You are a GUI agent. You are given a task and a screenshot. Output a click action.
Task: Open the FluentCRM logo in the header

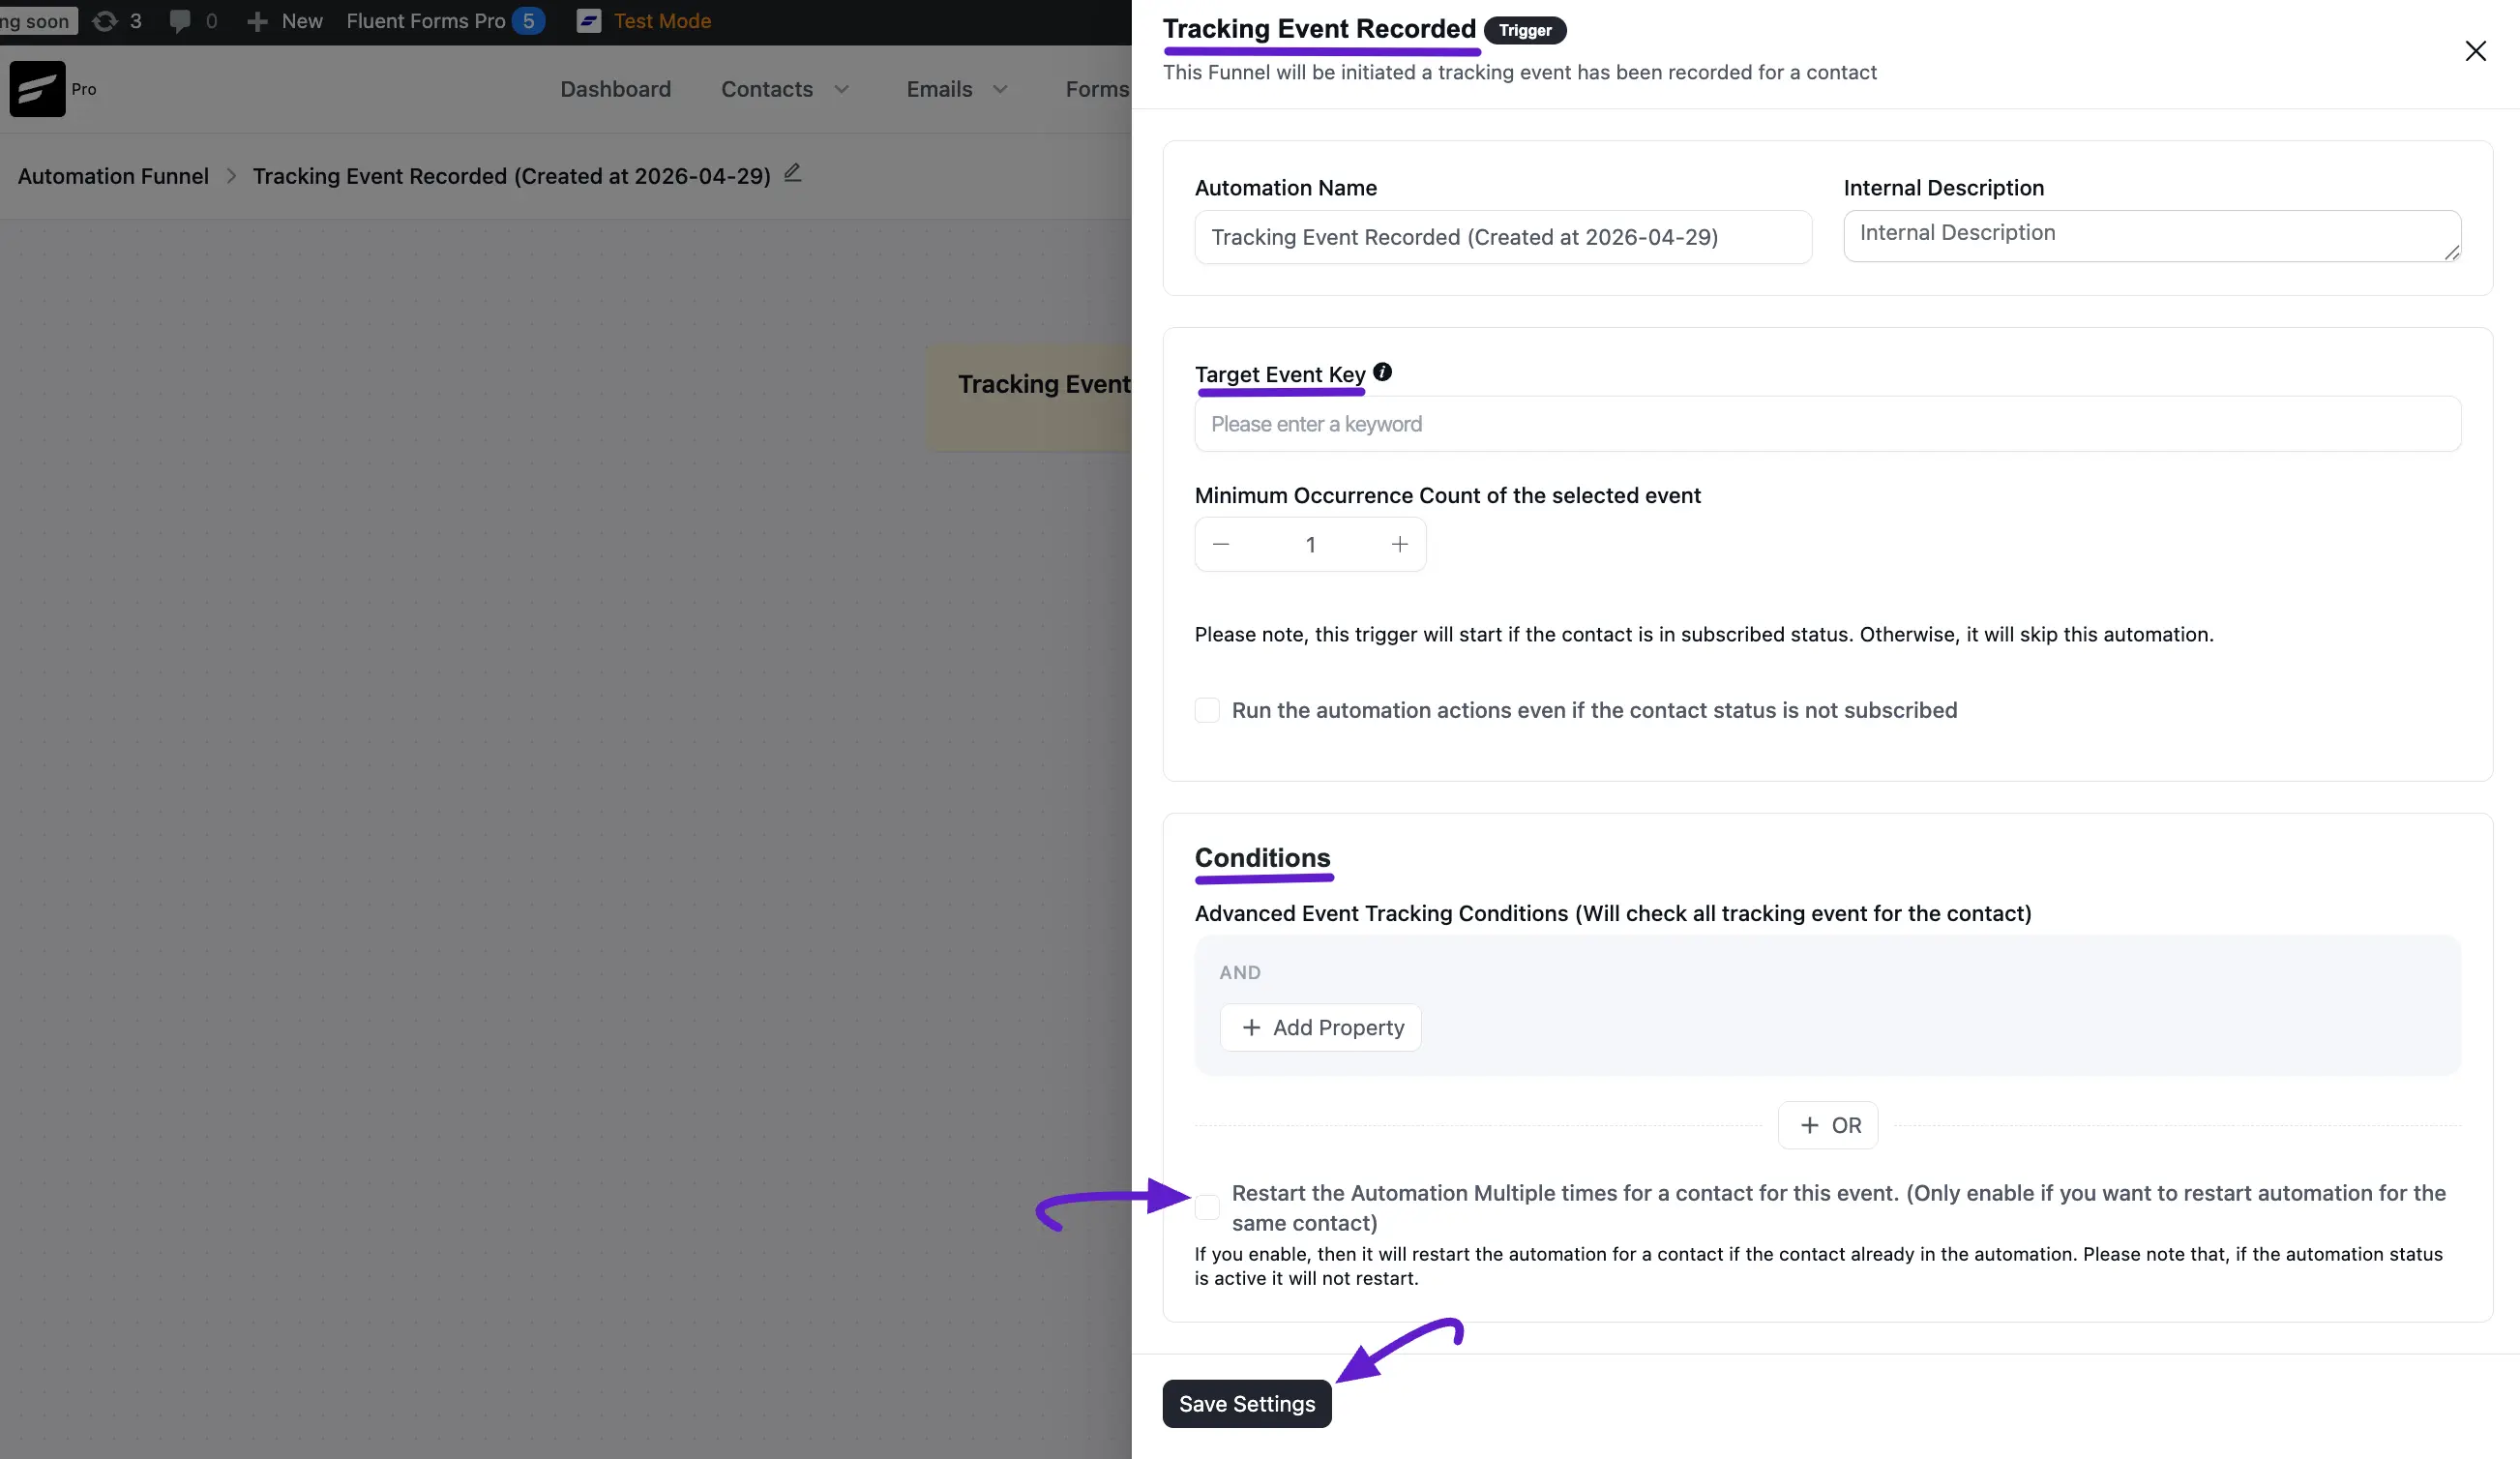(x=38, y=89)
